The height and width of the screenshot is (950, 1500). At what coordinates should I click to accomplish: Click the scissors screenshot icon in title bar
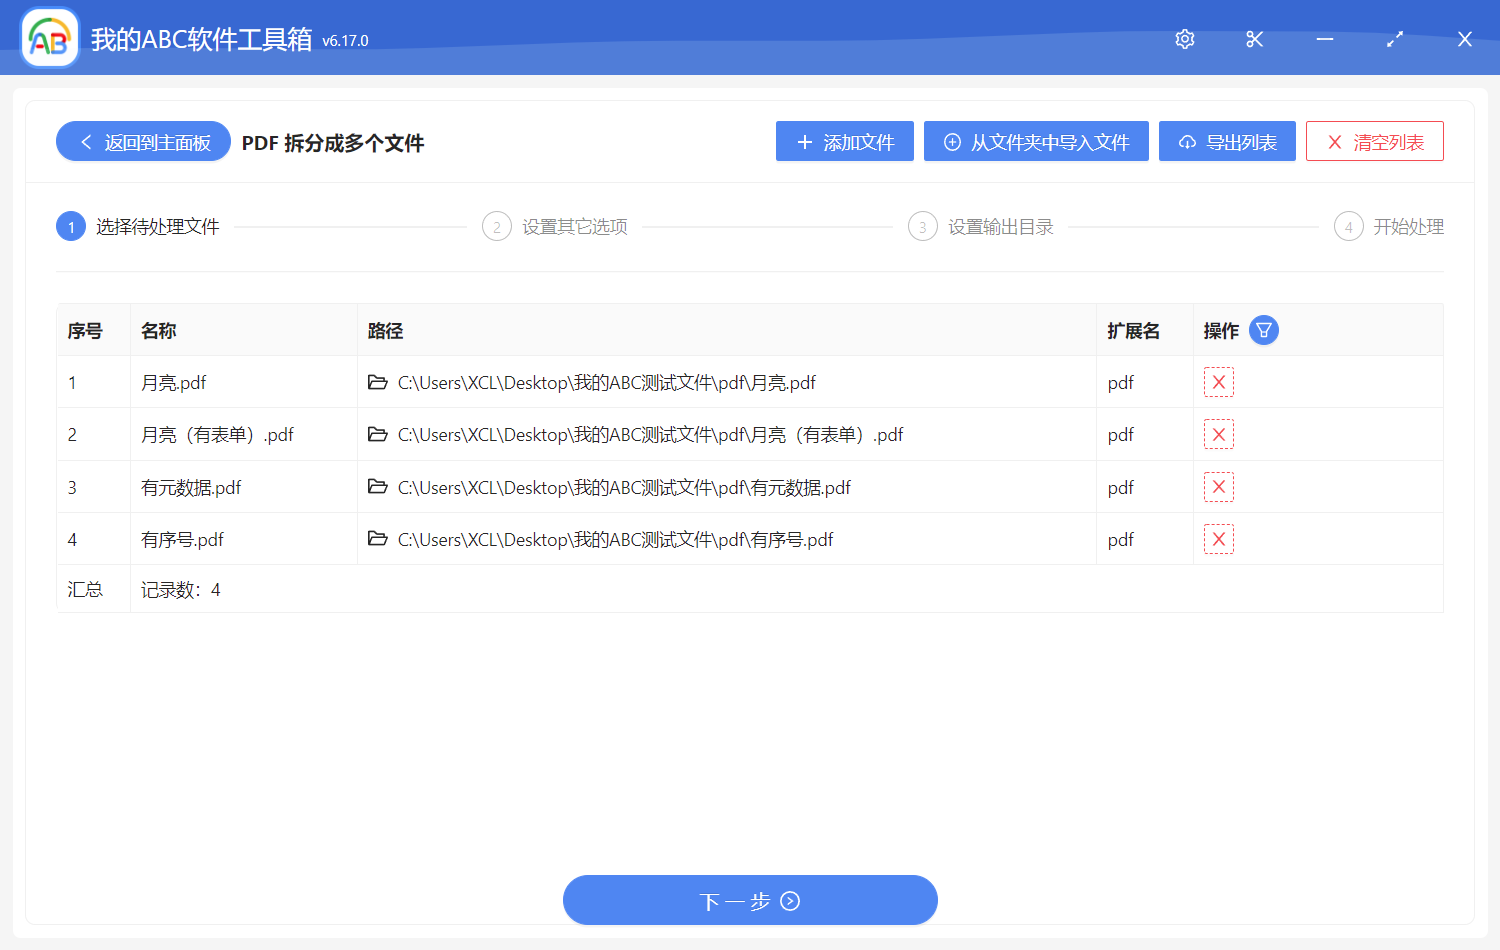(1254, 39)
